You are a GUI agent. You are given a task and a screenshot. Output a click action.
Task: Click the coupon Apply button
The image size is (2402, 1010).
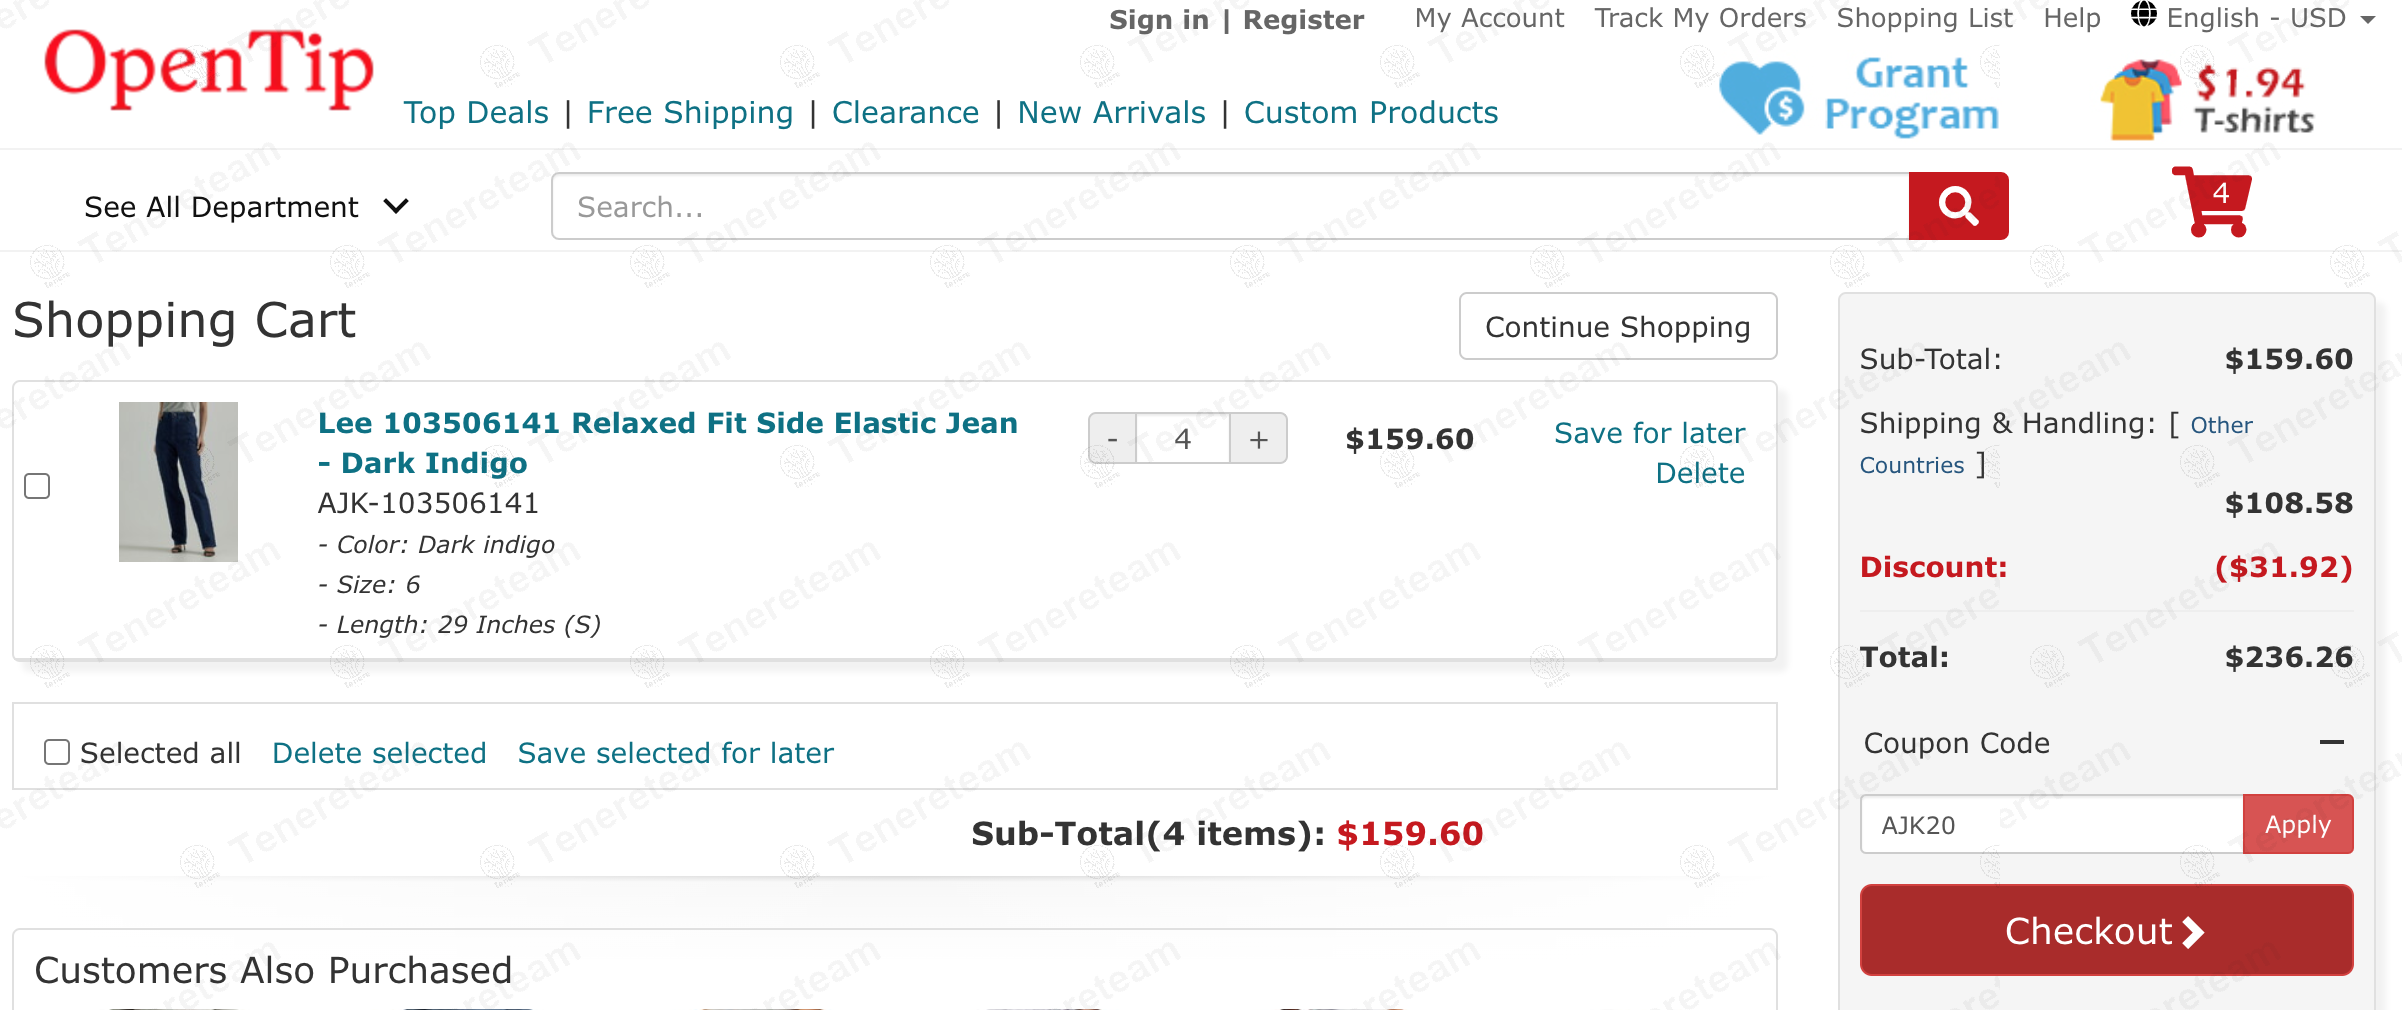[x=2297, y=825]
